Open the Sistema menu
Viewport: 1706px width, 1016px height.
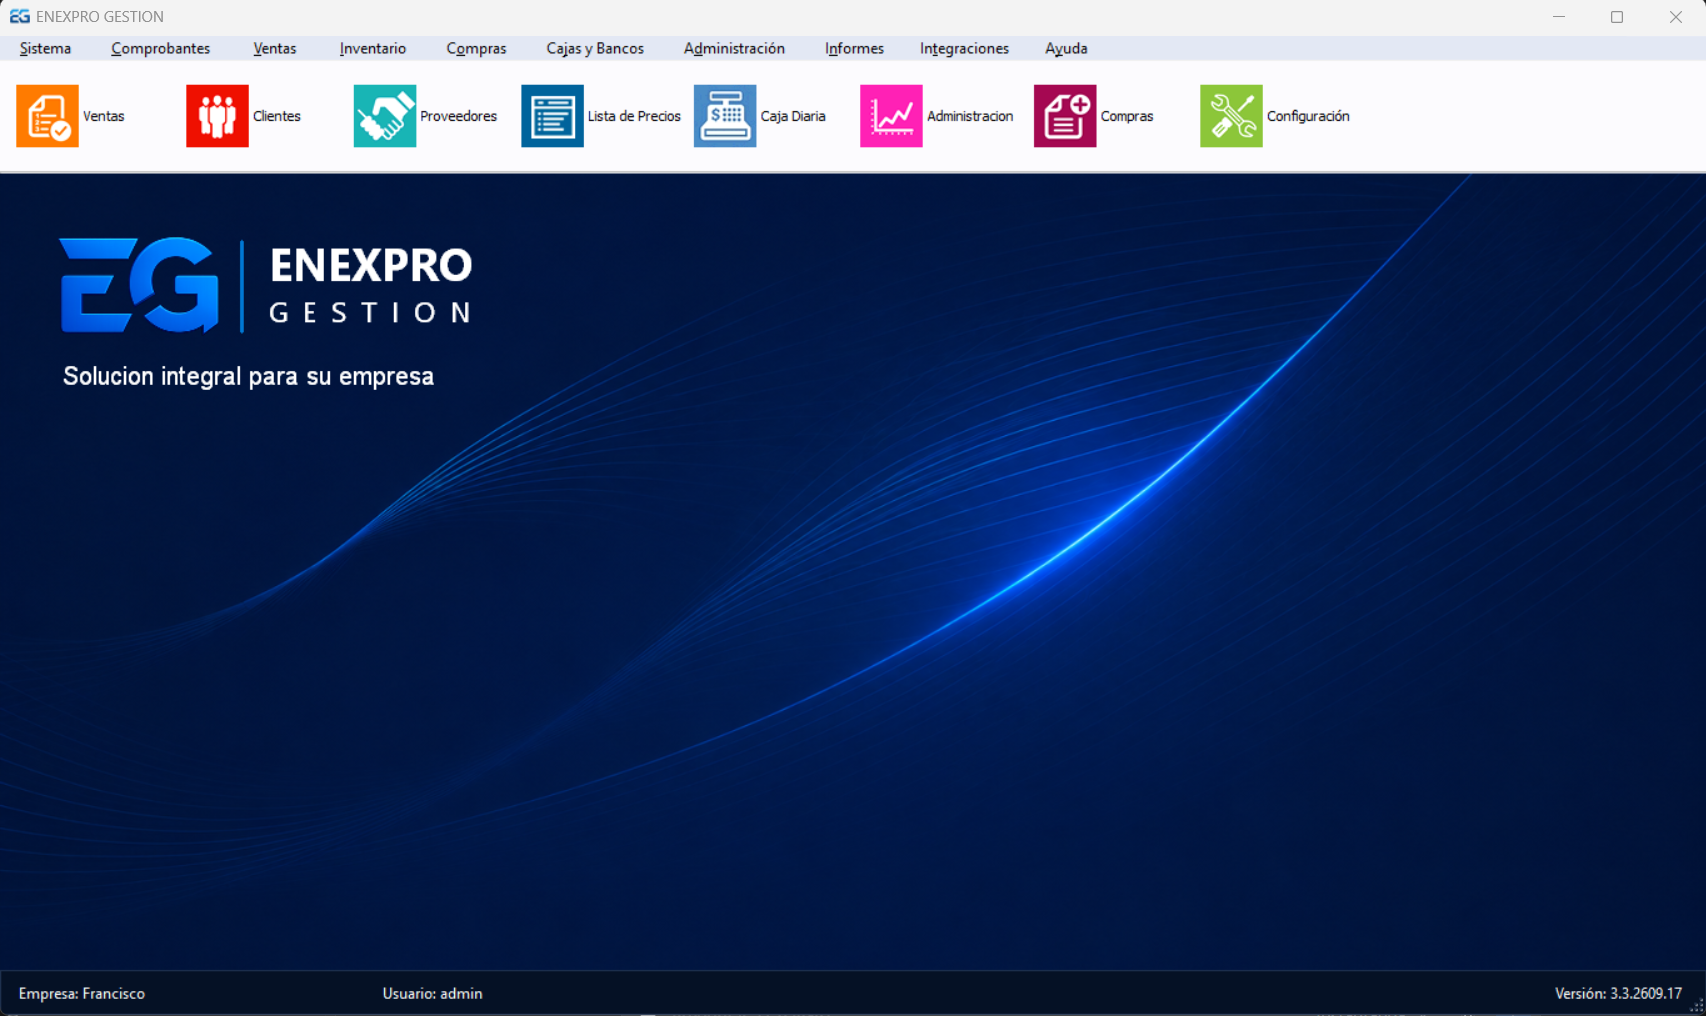tap(45, 48)
